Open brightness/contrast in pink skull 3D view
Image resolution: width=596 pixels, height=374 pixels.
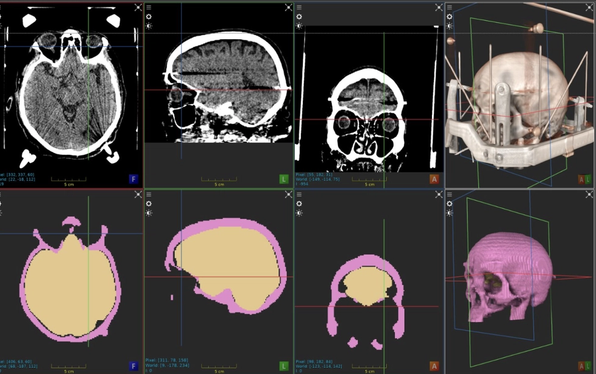(450, 213)
